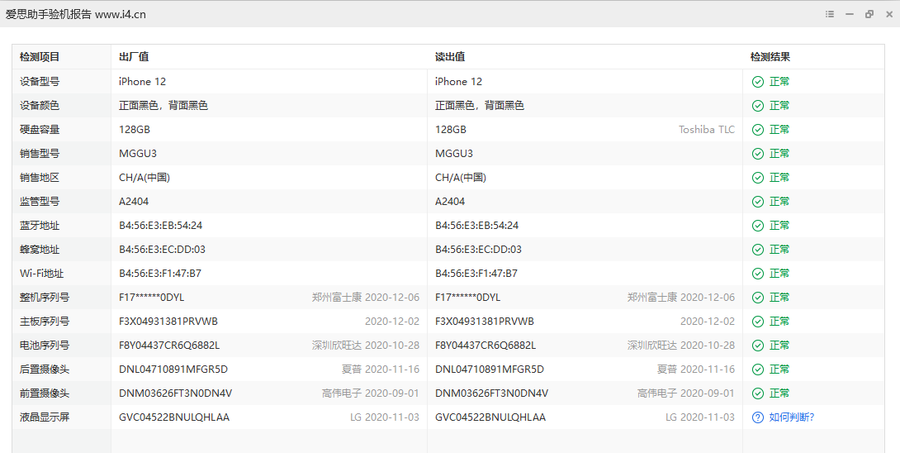Image resolution: width=900 pixels, height=453 pixels.
Task: Click the green check icon for 销售型号
Action: point(758,153)
